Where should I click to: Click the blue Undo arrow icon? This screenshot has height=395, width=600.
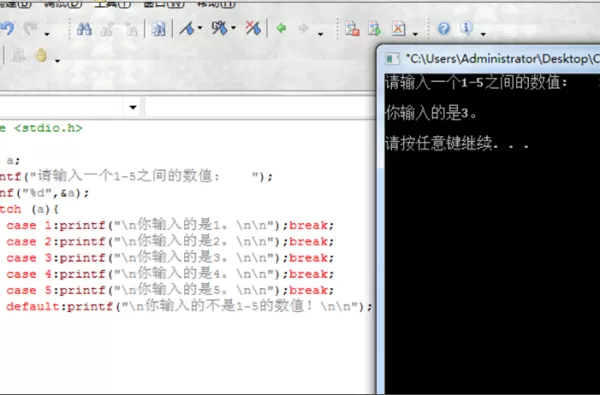tap(7, 28)
